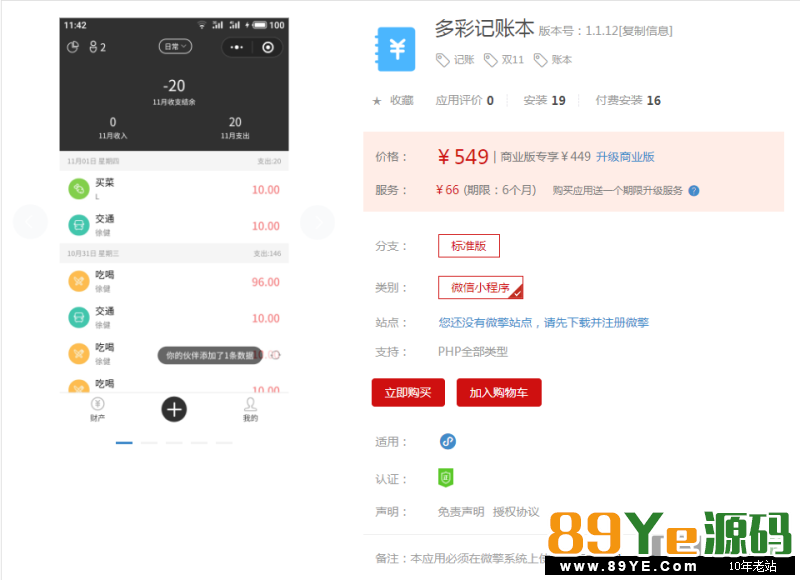Click the three-dot mini program menu icon
The image size is (800, 580).
pyautogui.click(x=237, y=47)
